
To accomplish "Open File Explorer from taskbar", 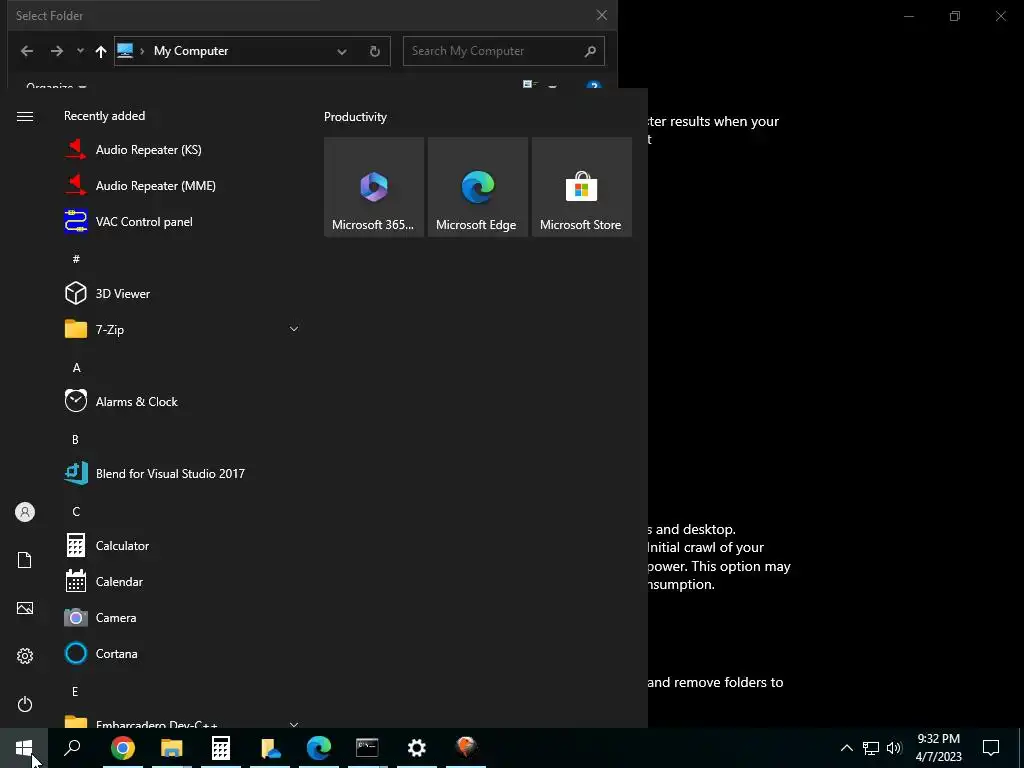I will pos(172,748).
